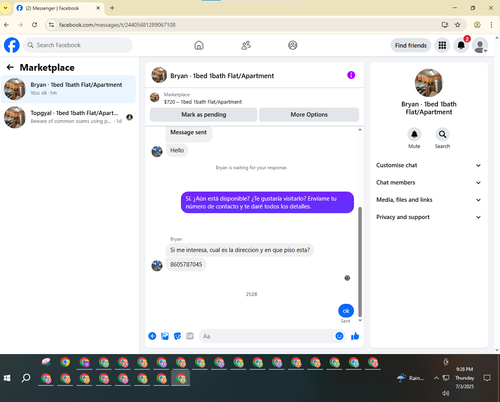Choose a GIF icon in composer
The height and width of the screenshot is (402, 500).
190,336
